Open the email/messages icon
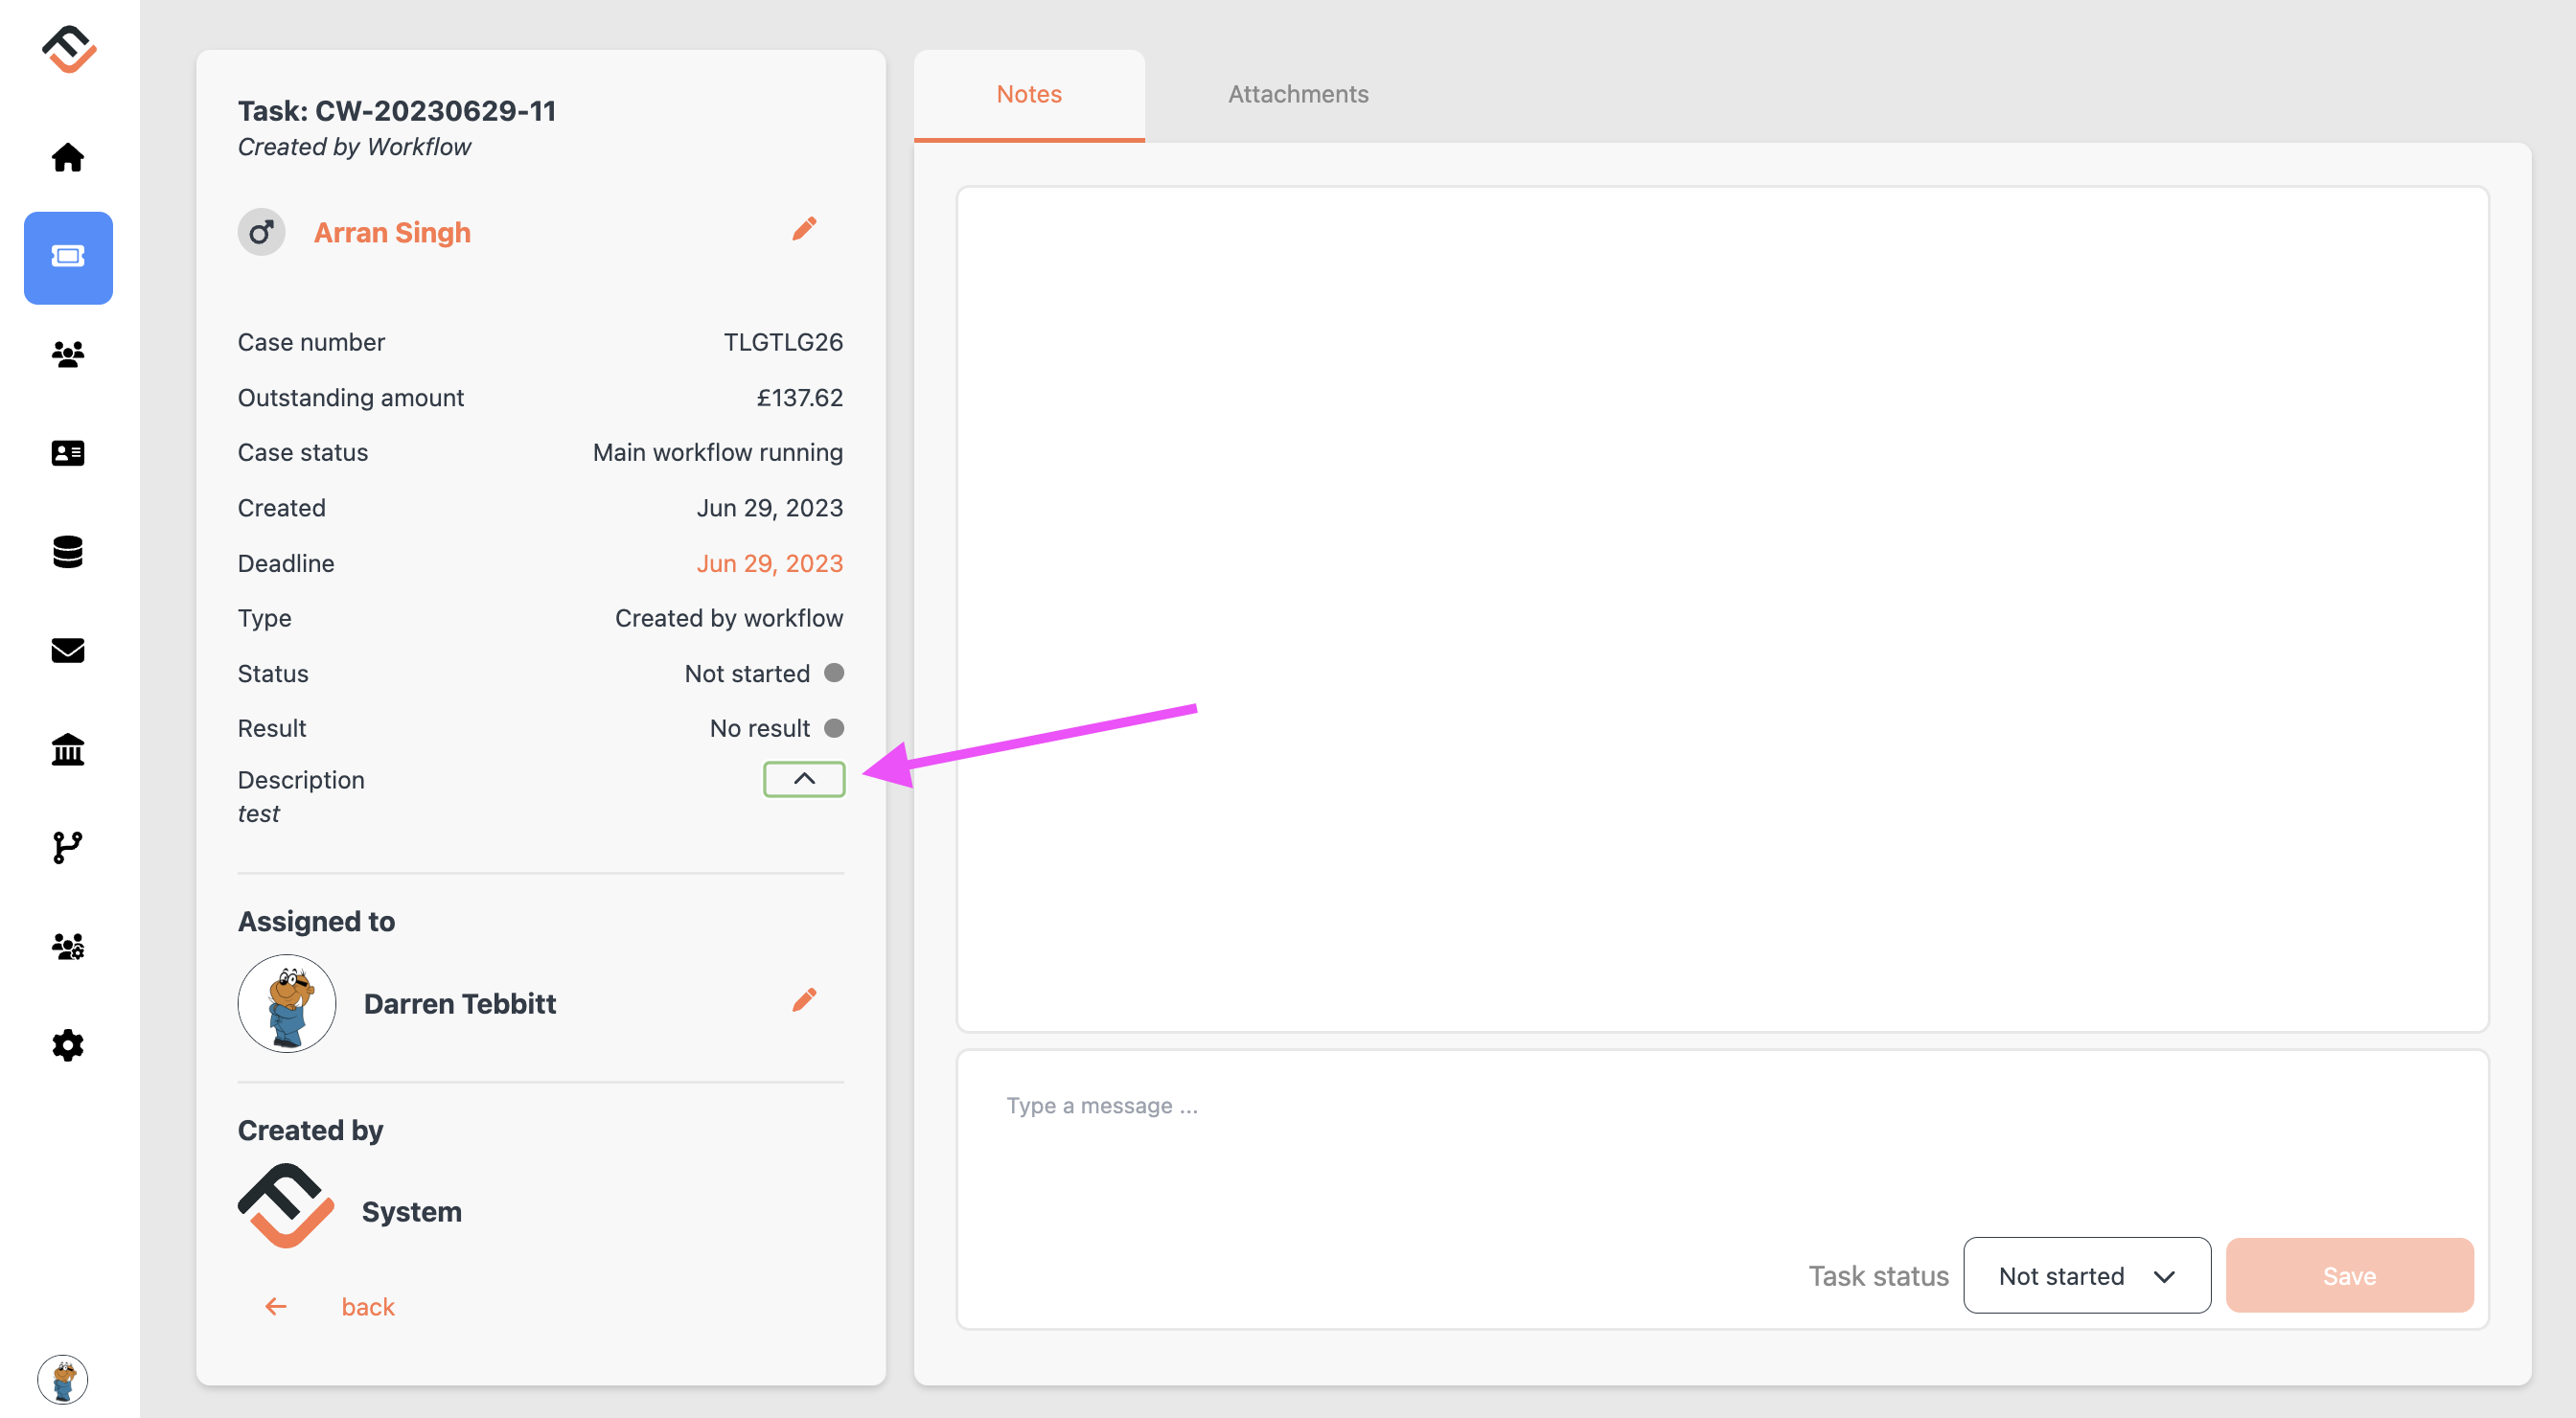The height and width of the screenshot is (1418, 2576). point(68,650)
